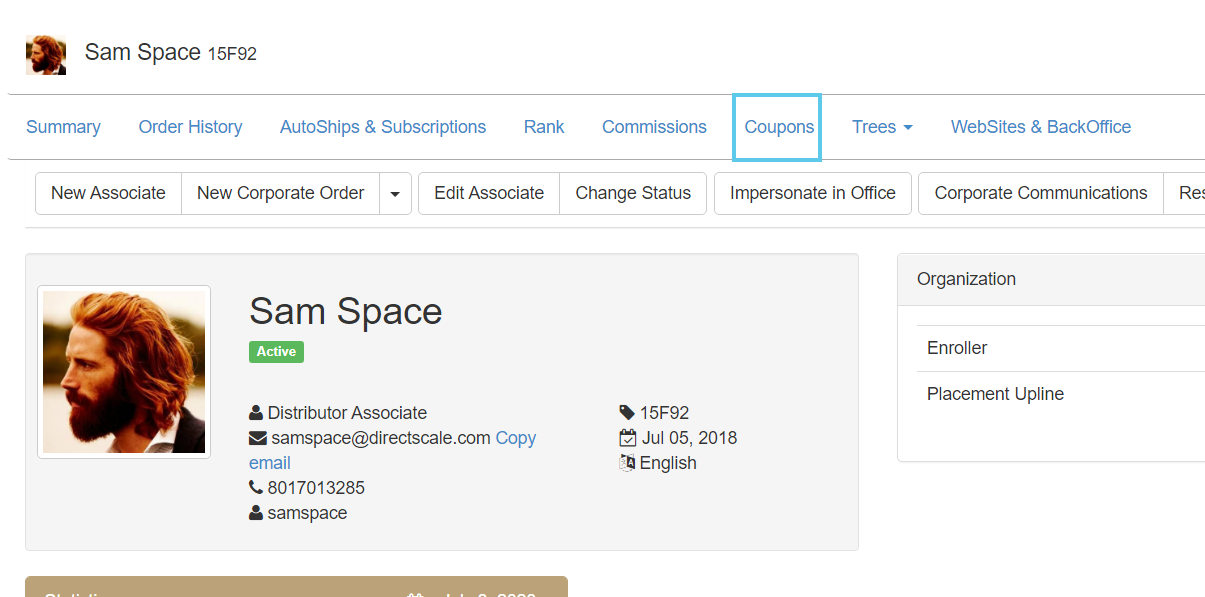Expand the New Corporate Order dropdown arrow

[395, 194]
